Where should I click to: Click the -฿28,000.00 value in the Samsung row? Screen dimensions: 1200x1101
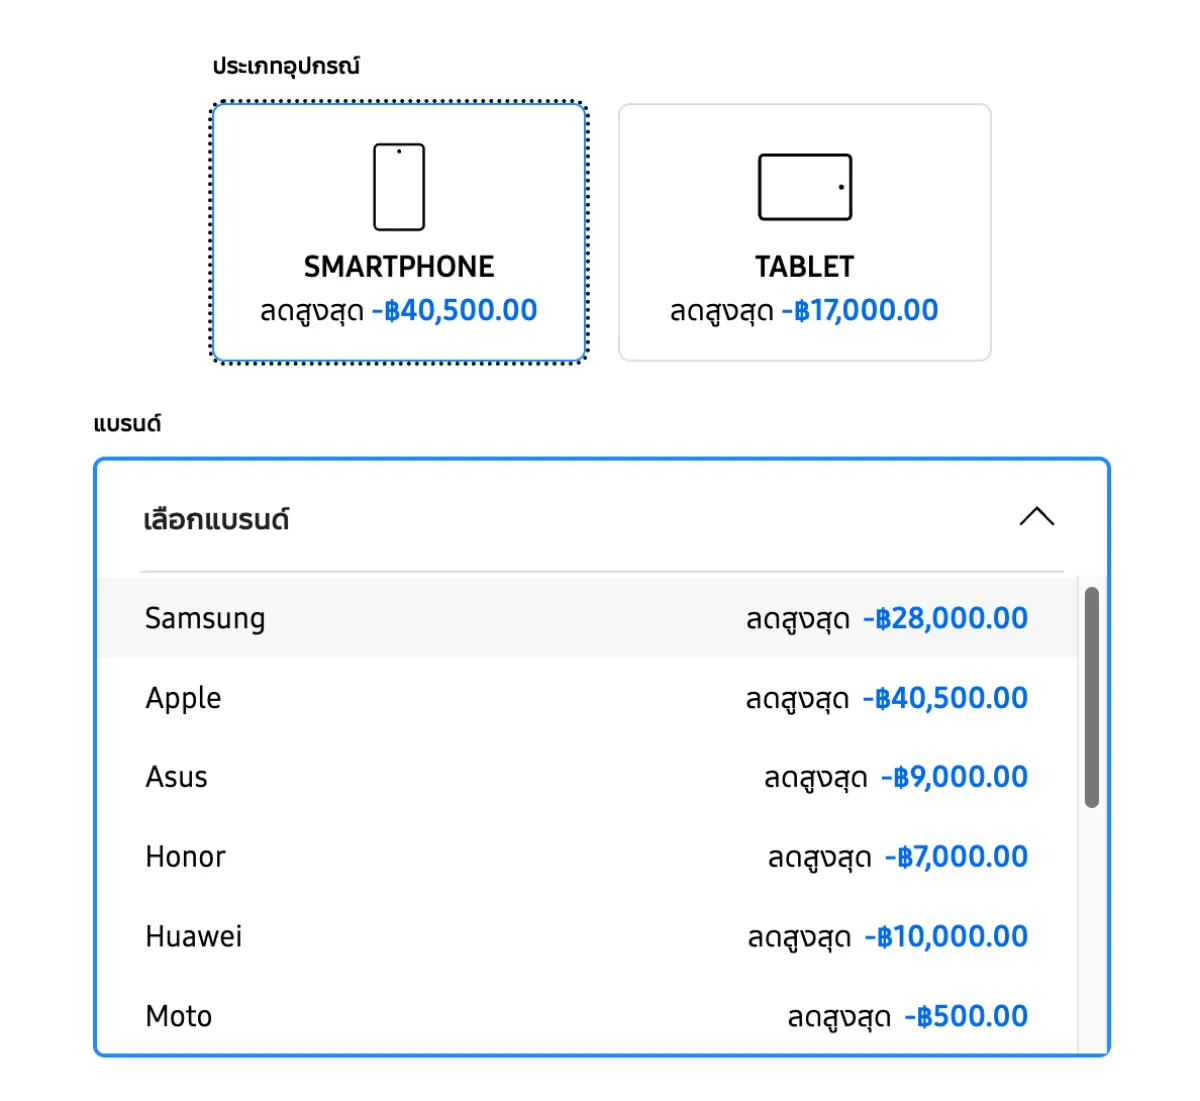click(945, 618)
